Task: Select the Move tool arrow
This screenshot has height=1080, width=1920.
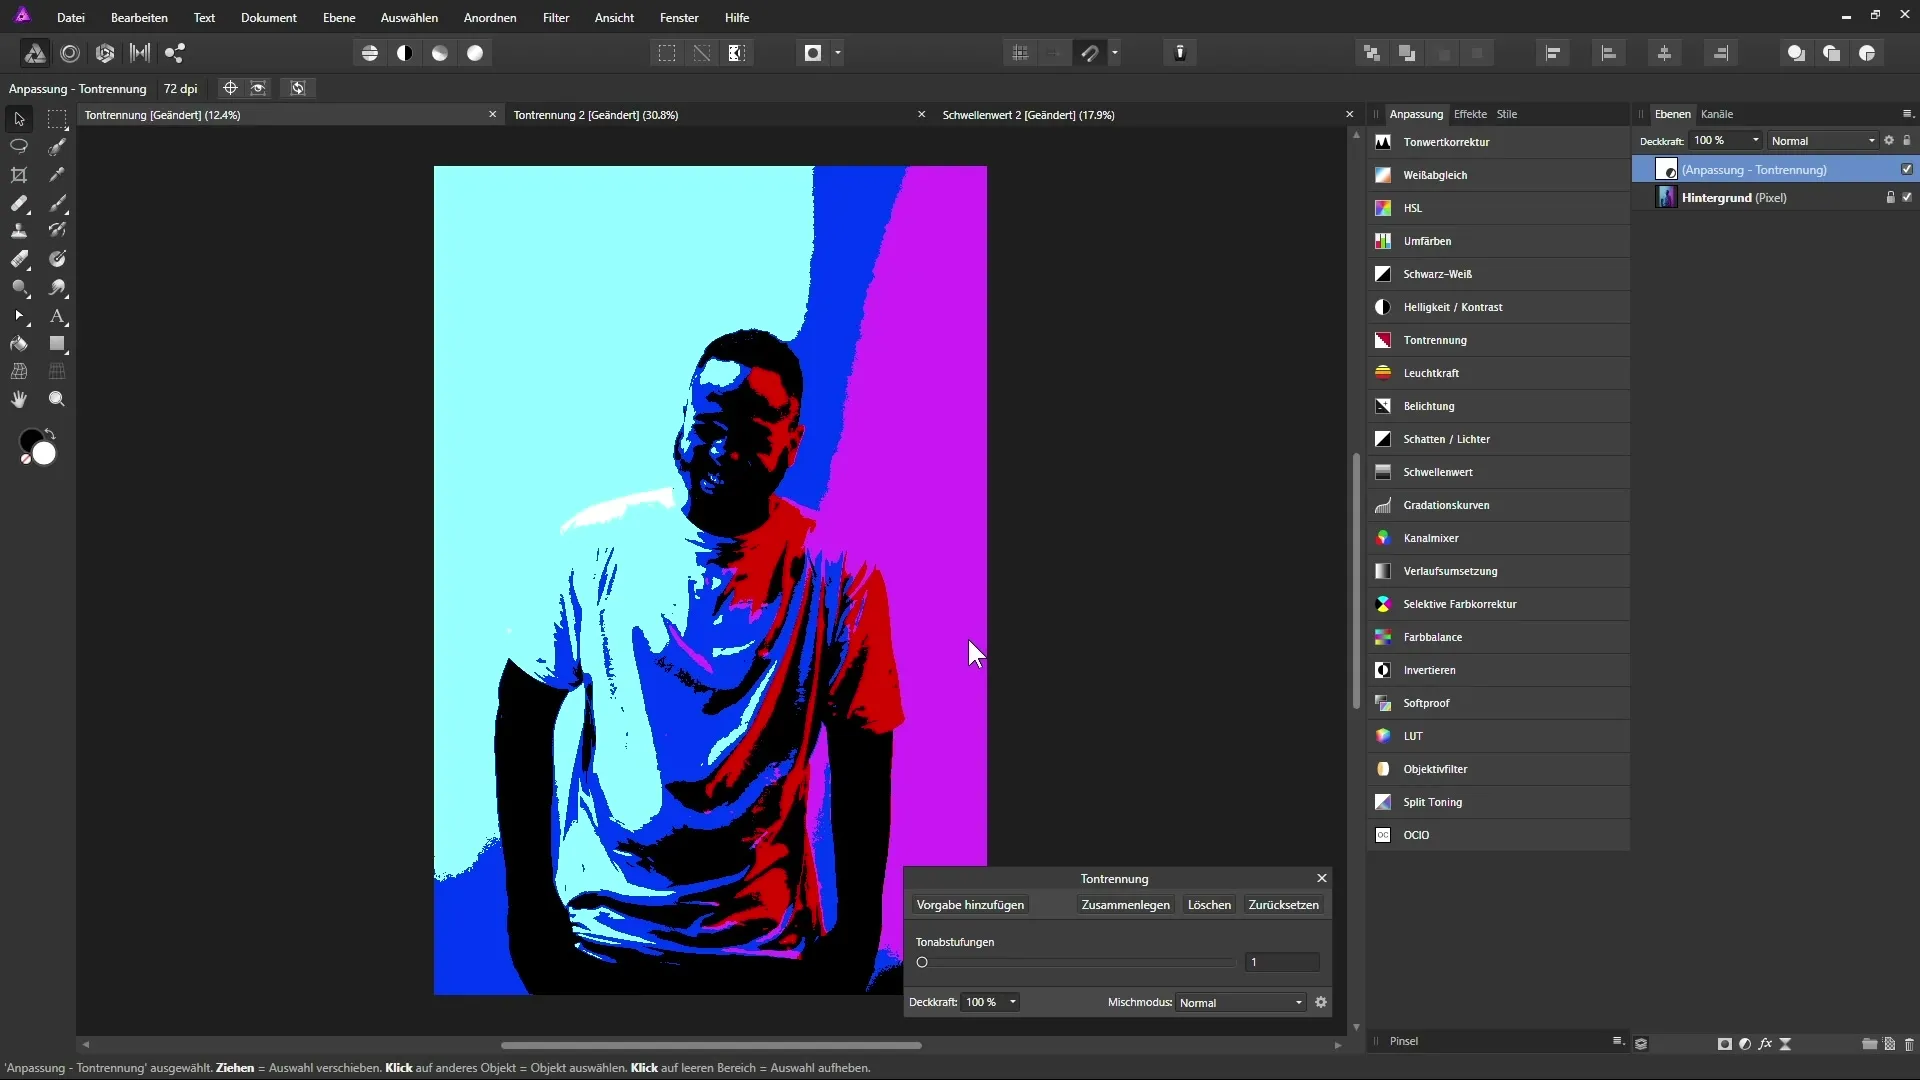Action: (x=19, y=119)
